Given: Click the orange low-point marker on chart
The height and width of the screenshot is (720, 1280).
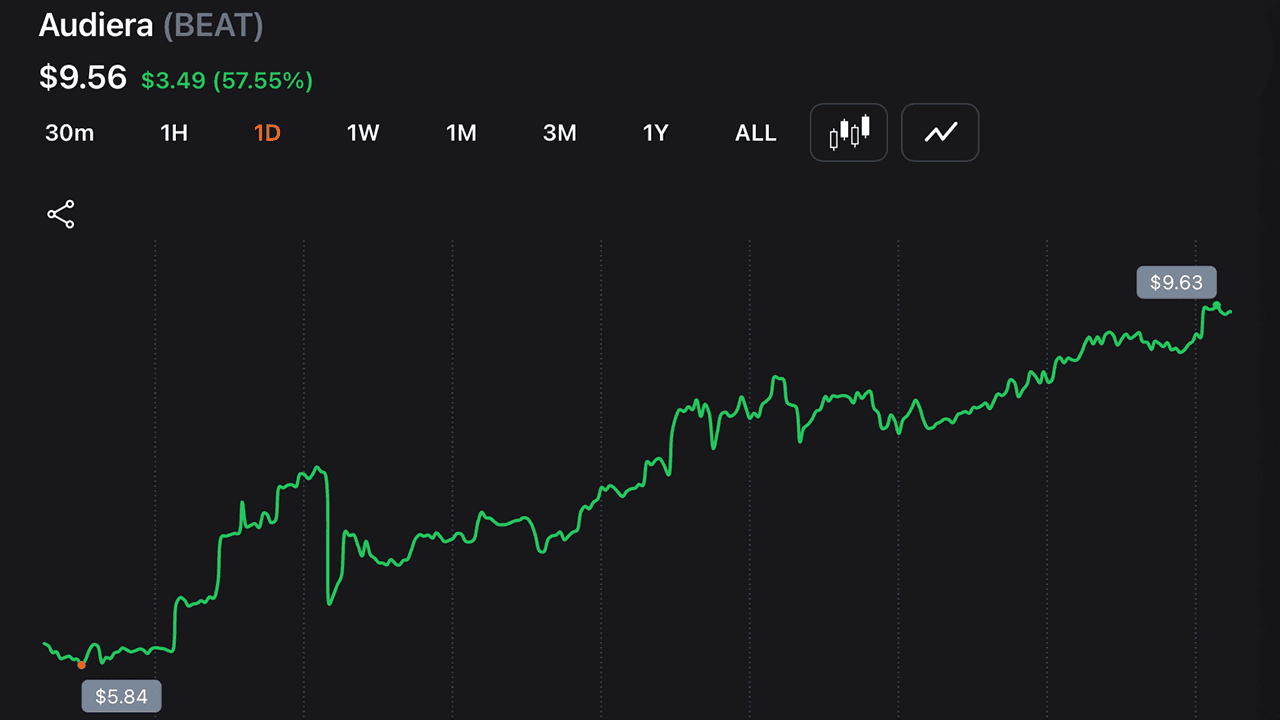Looking at the screenshot, I should coord(81,665).
